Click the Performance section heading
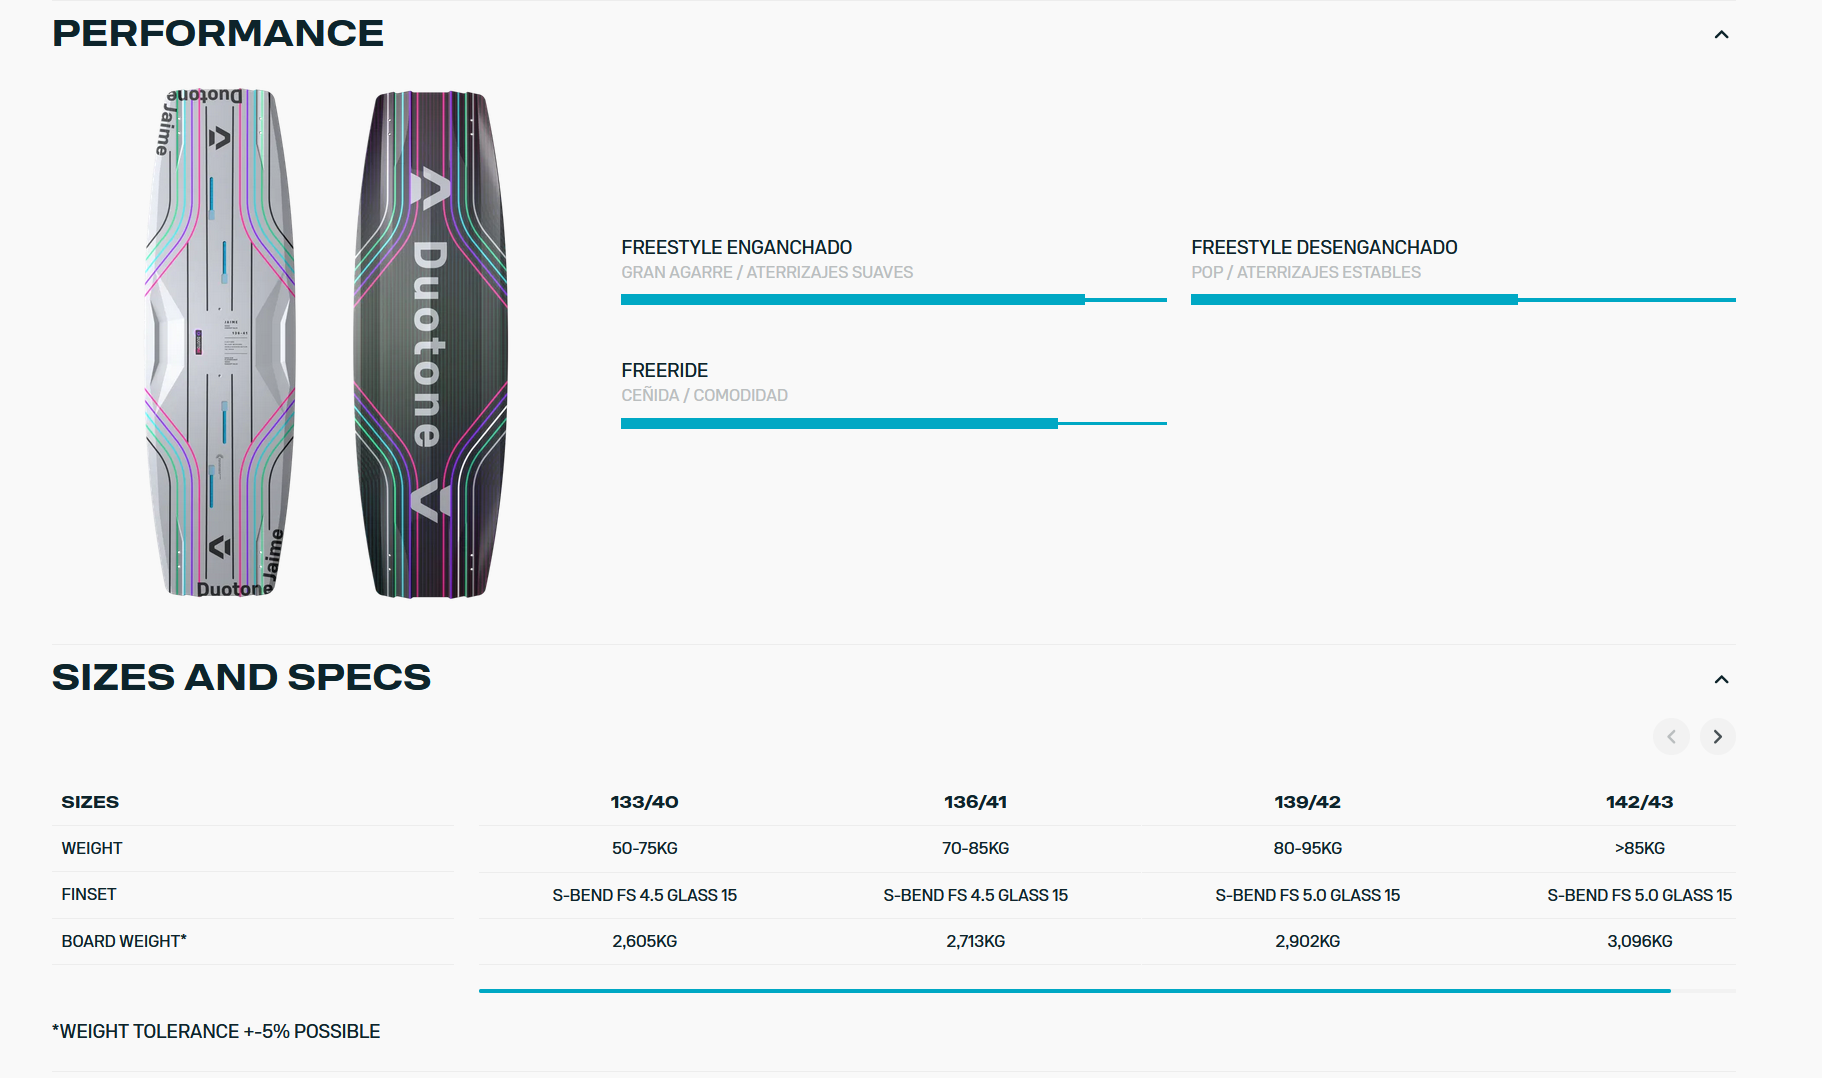 (x=218, y=34)
